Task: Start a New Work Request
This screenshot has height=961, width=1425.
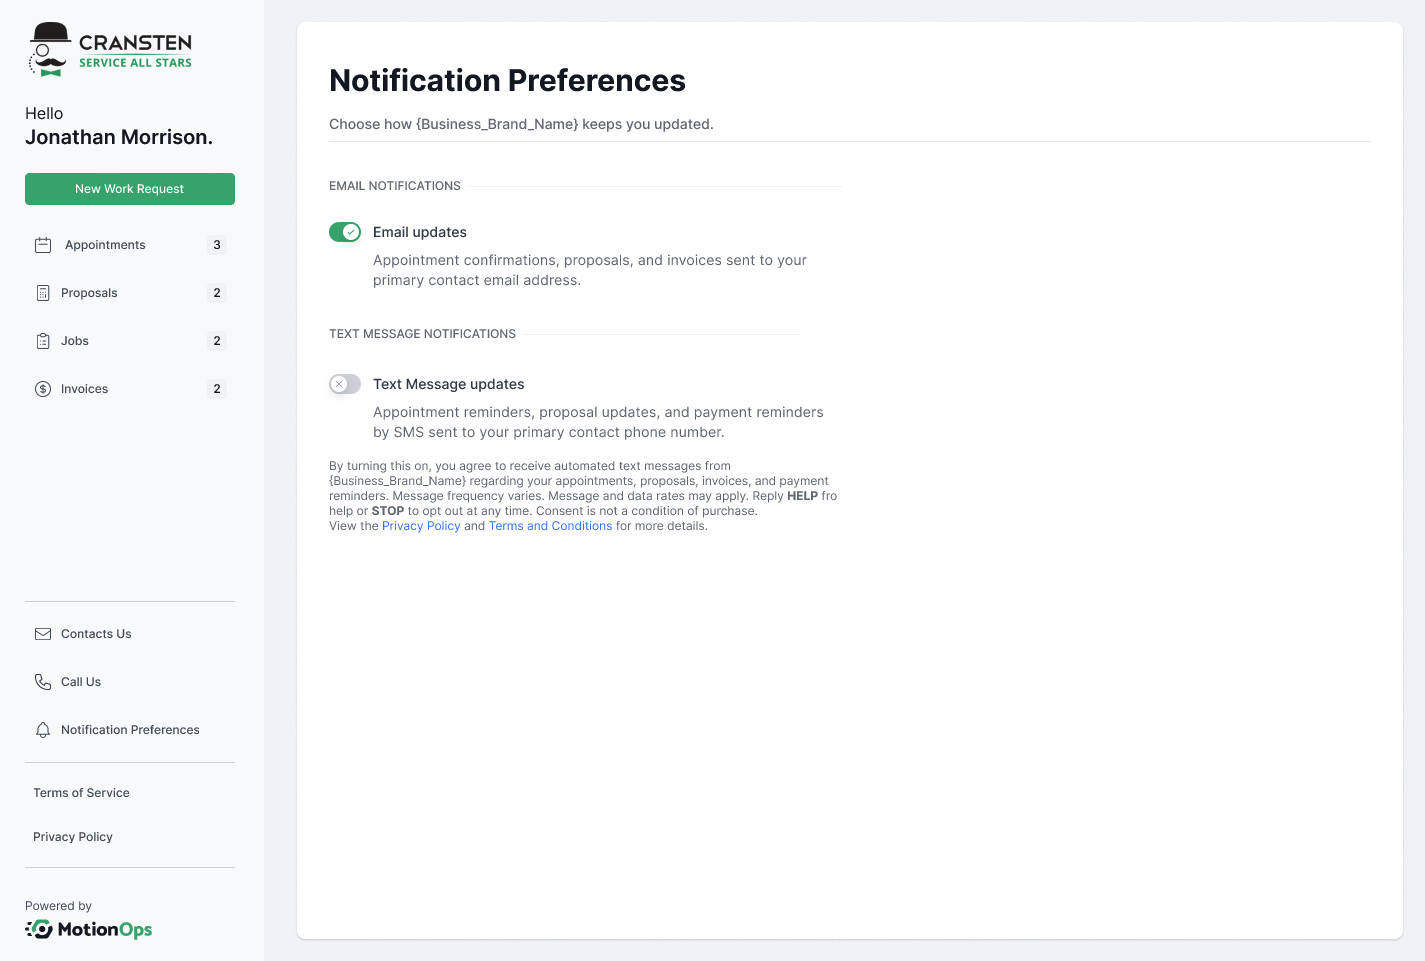Action: (130, 189)
